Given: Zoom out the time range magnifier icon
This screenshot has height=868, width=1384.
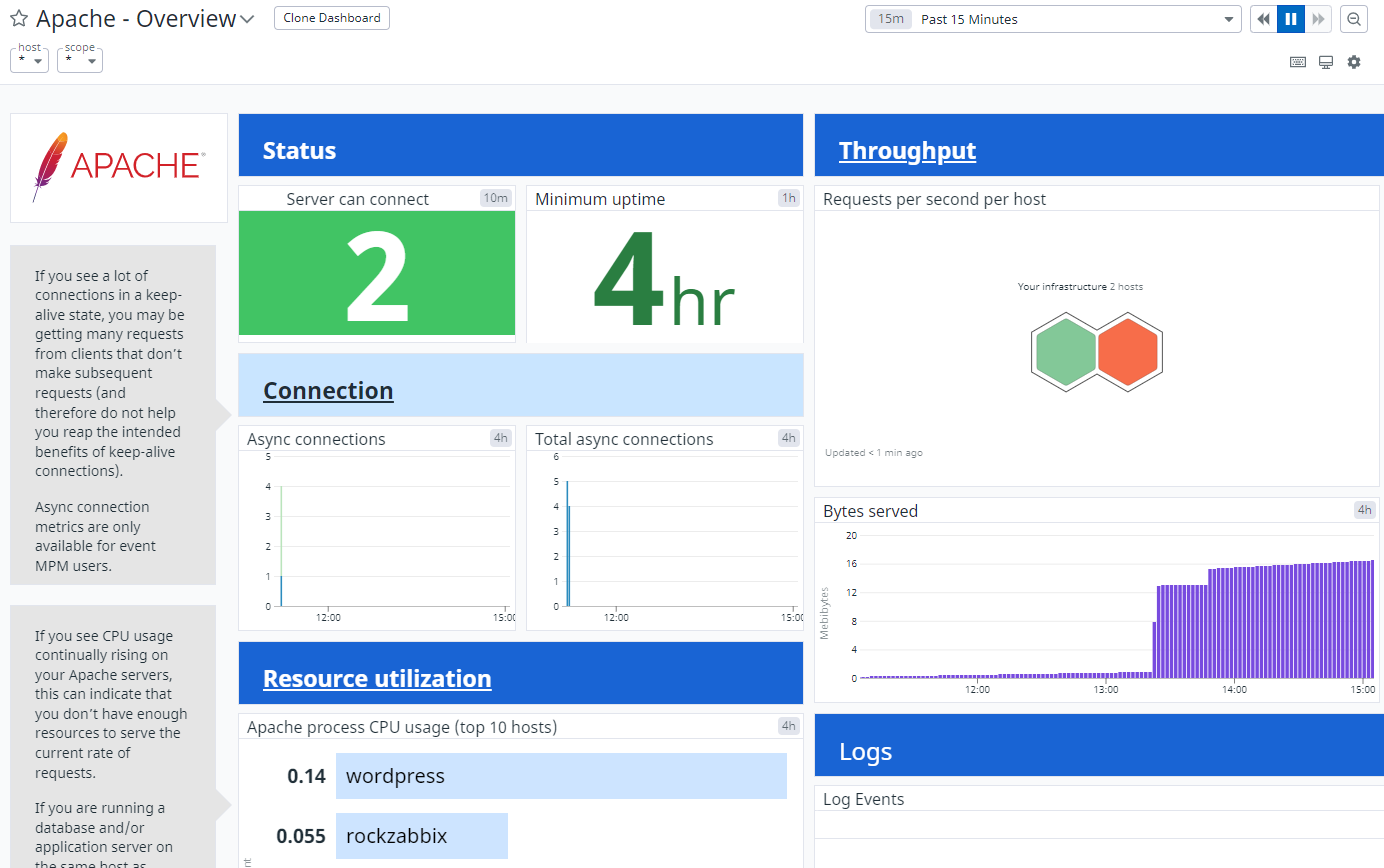Looking at the screenshot, I should tap(1353, 19).
